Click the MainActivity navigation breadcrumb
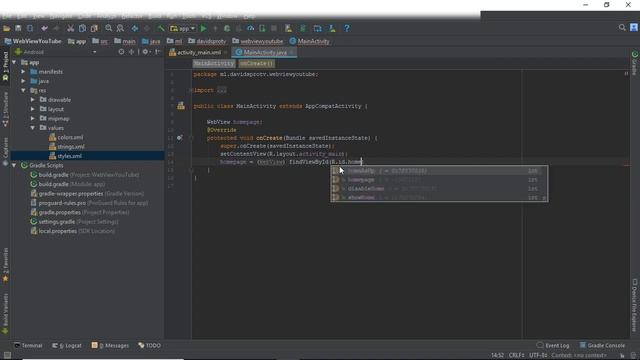The height and width of the screenshot is (360, 640). coord(309,41)
